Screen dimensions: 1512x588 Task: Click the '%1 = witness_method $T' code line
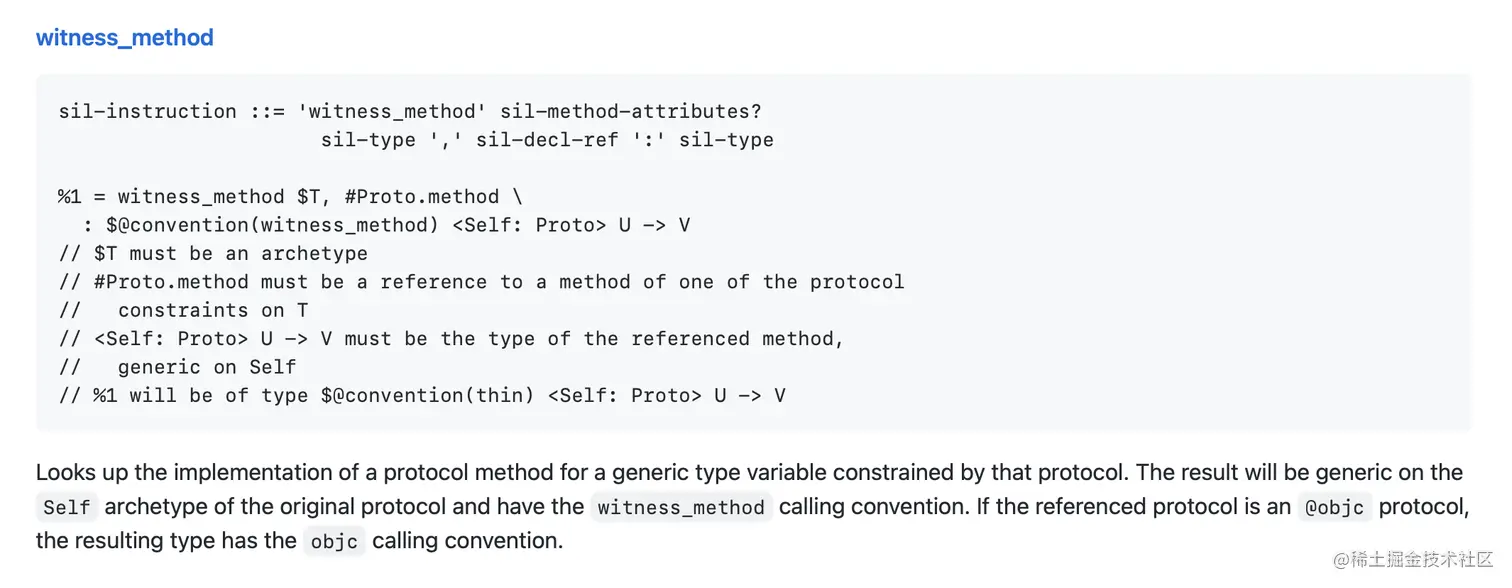click(290, 197)
